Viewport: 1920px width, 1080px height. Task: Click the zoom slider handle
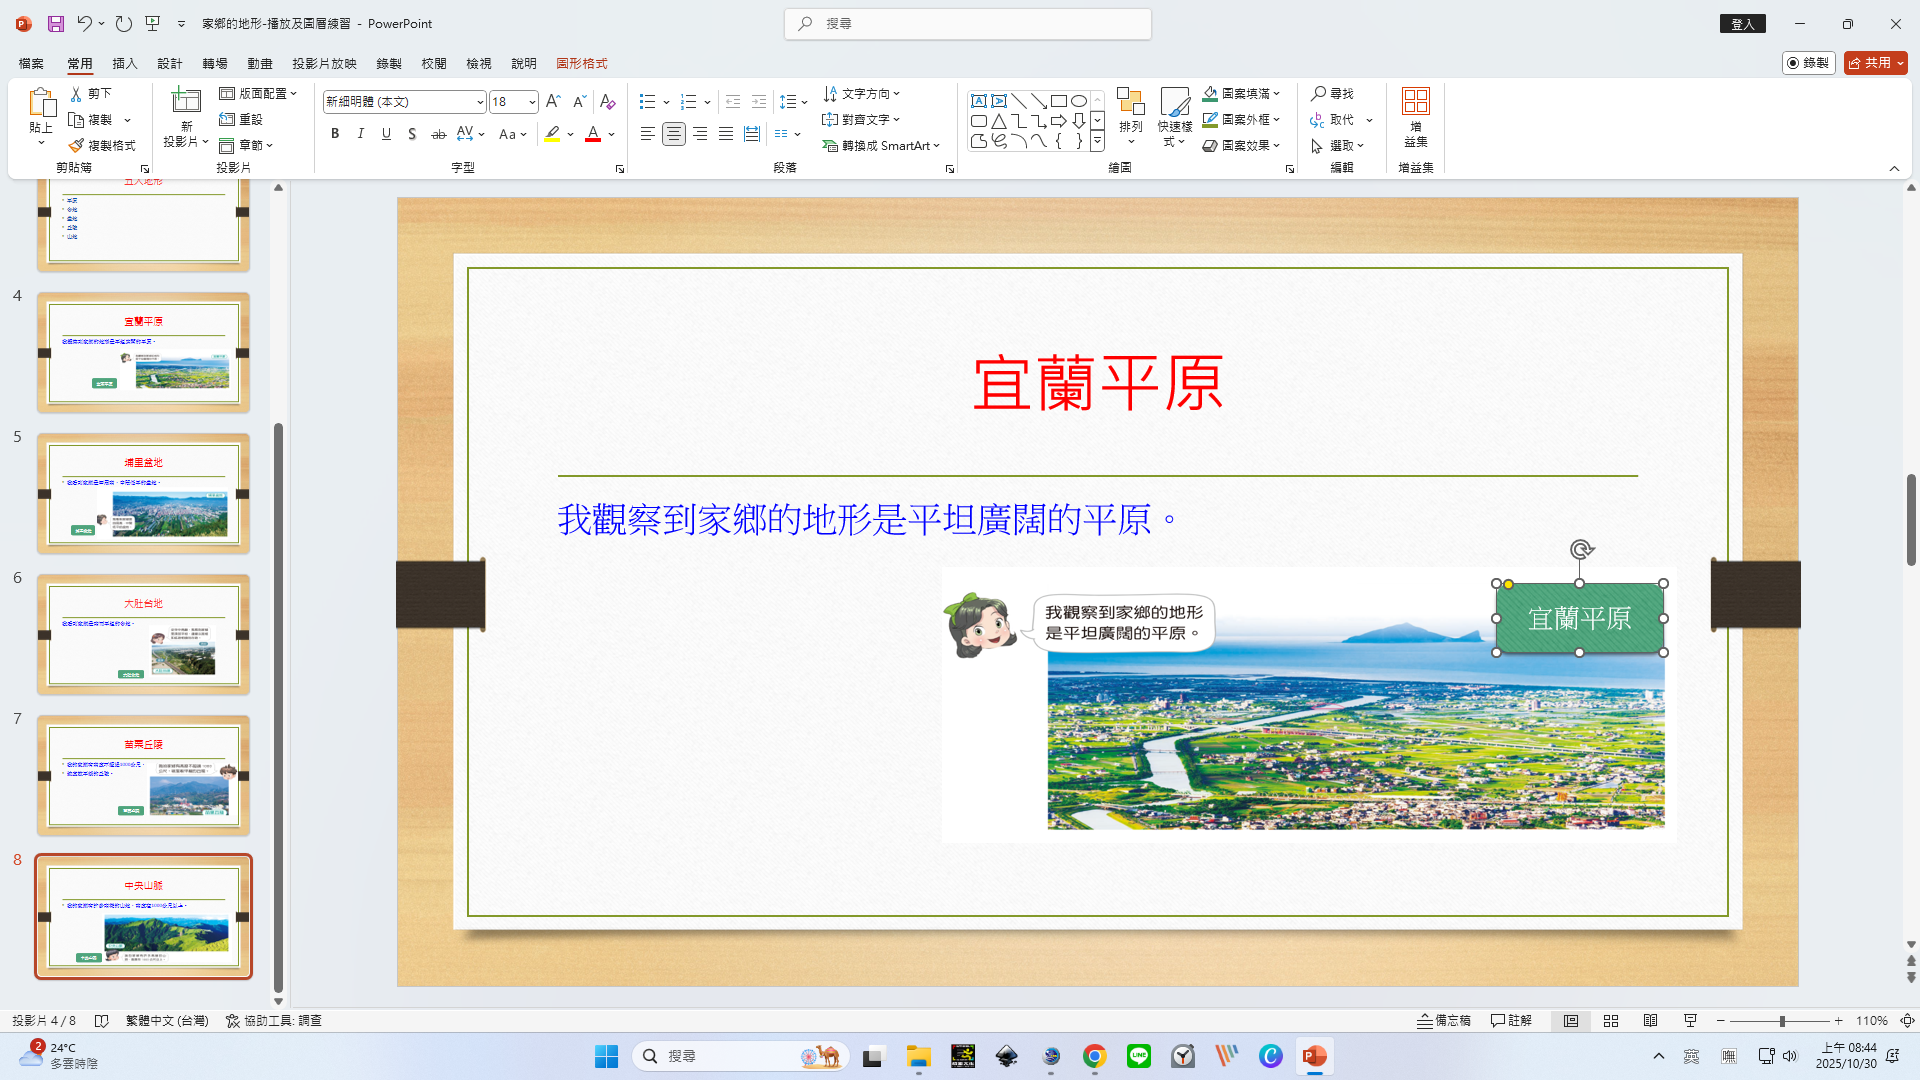[x=1782, y=1021]
